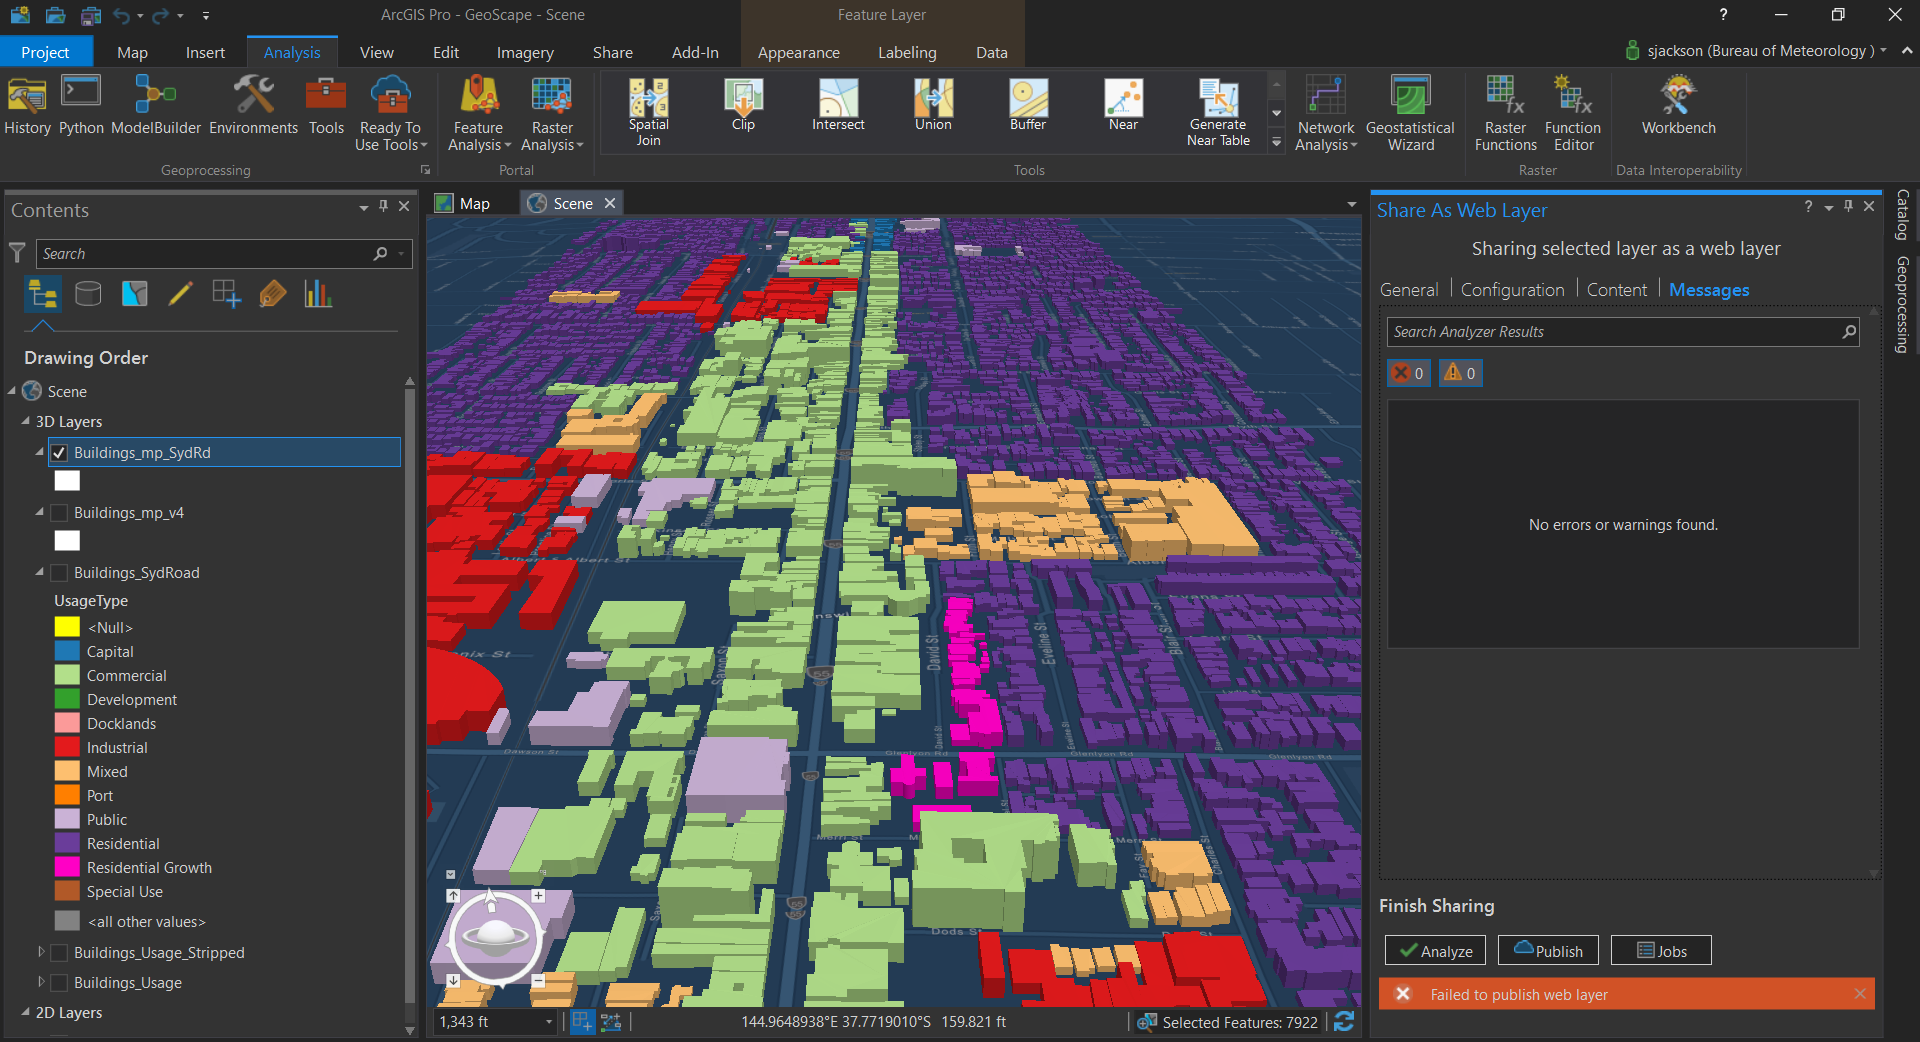Viewport: 1920px width, 1042px height.
Task: Toggle the warnings filter in Messages
Action: [x=1460, y=373]
